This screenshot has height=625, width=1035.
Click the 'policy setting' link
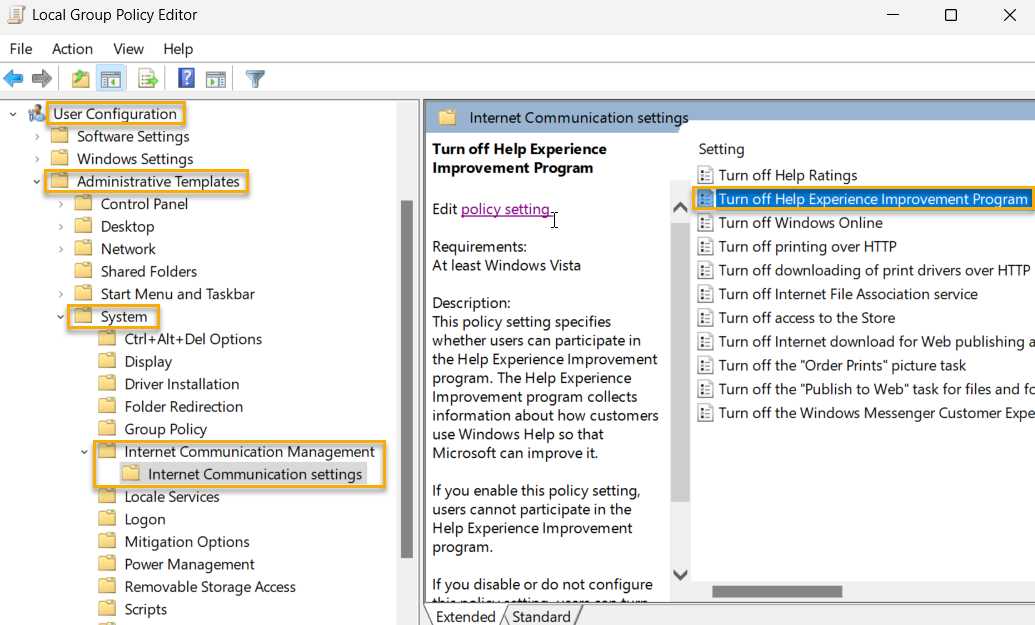[x=506, y=210]
